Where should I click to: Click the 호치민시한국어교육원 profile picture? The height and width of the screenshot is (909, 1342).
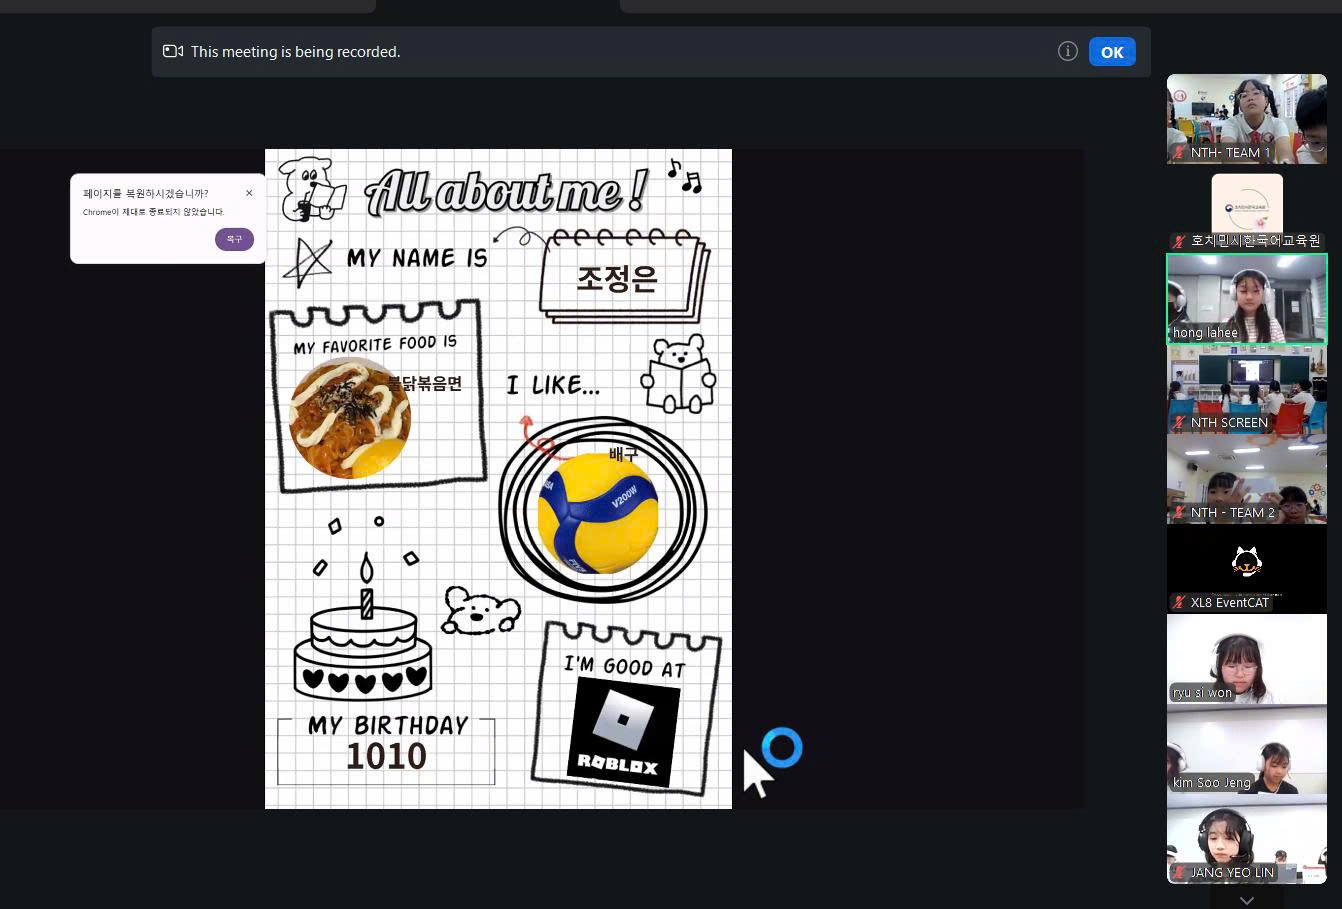click(x=1247, y=203)
